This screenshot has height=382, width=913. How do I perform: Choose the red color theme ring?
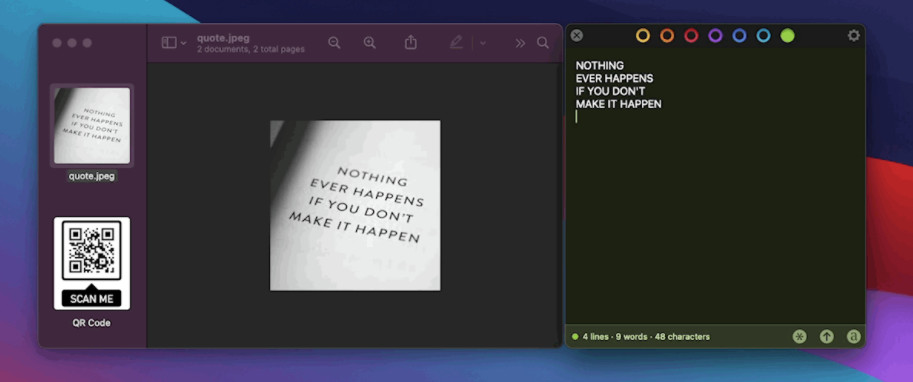[x=691, y=36]
